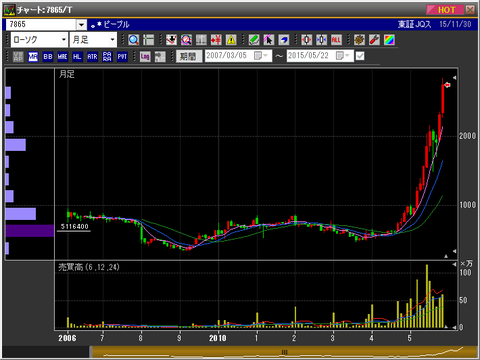Open the gear settings icon
Screen dimensions: 480x360
[x=359, y=40]
